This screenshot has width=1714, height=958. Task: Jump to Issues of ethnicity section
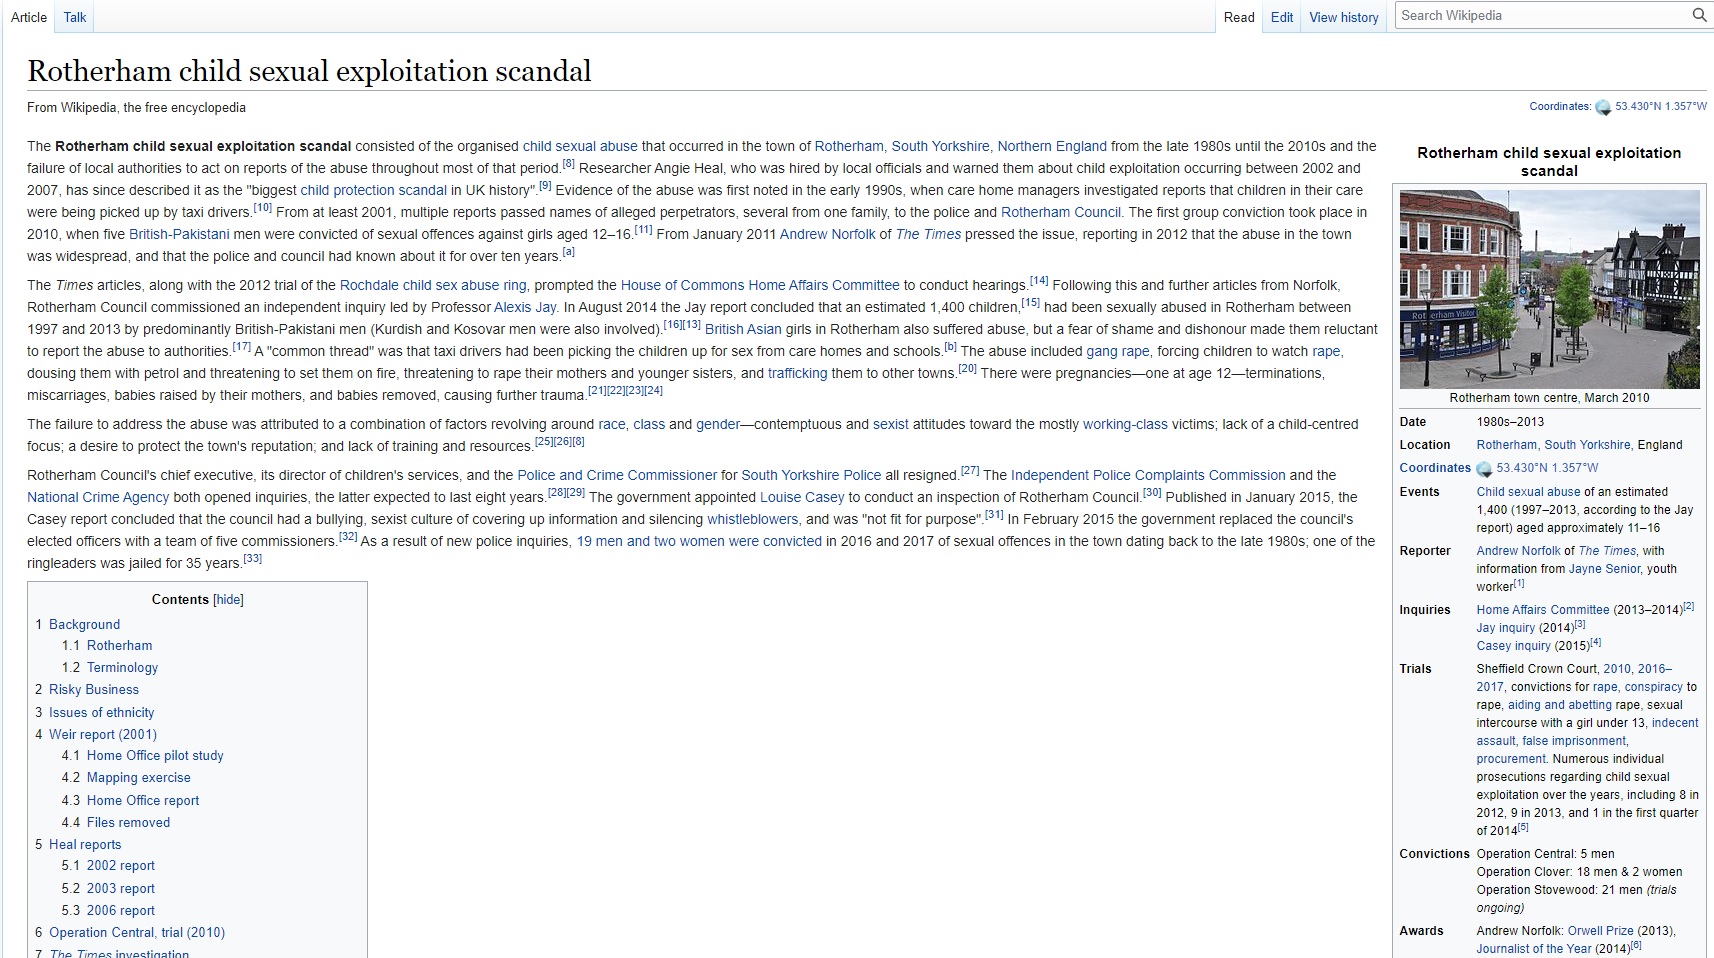pos(101,712)
